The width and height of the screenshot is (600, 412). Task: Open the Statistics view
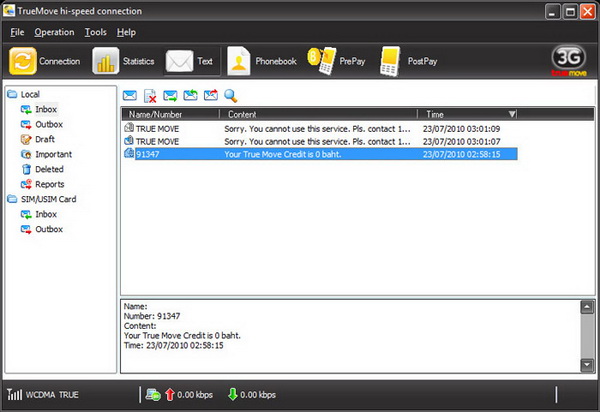123,61
